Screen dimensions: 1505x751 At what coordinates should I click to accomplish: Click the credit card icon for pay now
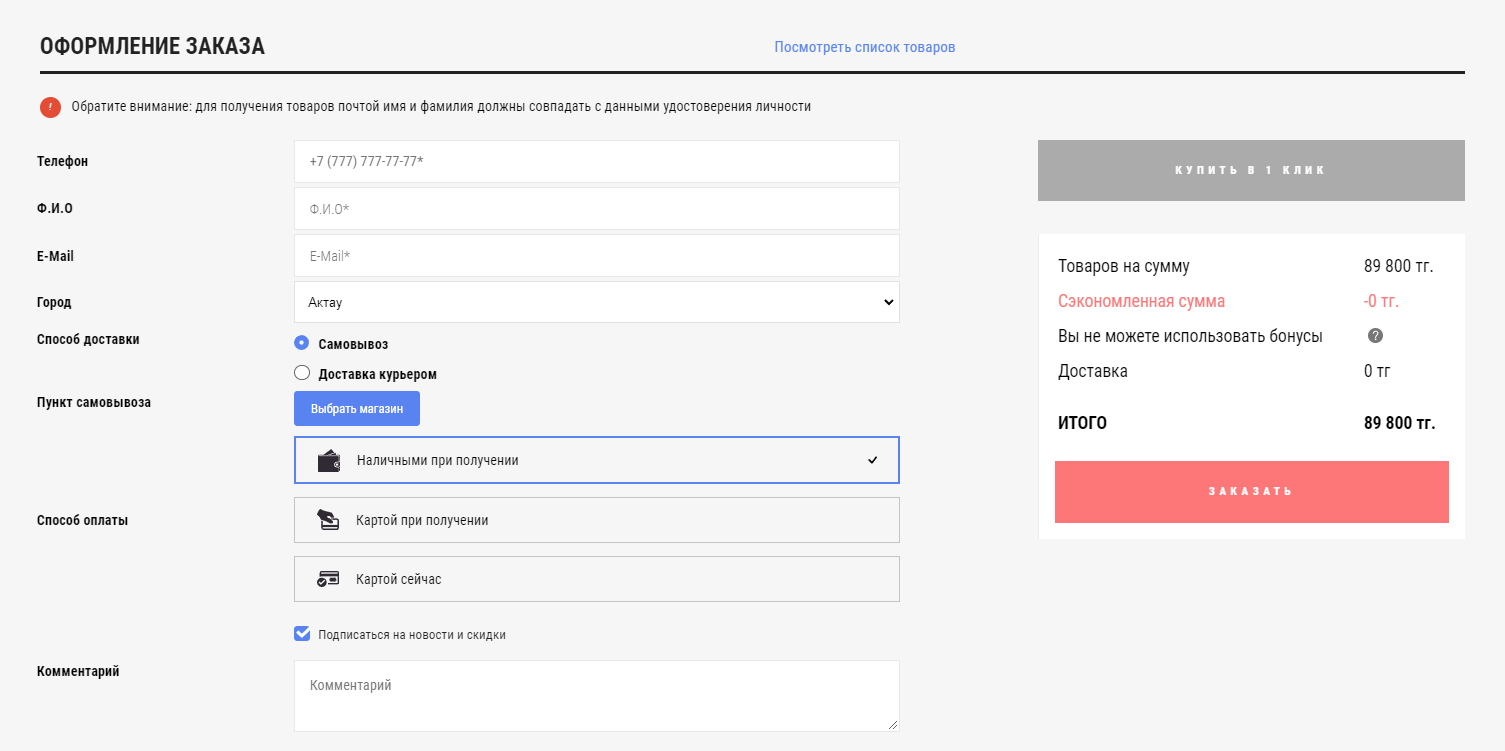328,579
